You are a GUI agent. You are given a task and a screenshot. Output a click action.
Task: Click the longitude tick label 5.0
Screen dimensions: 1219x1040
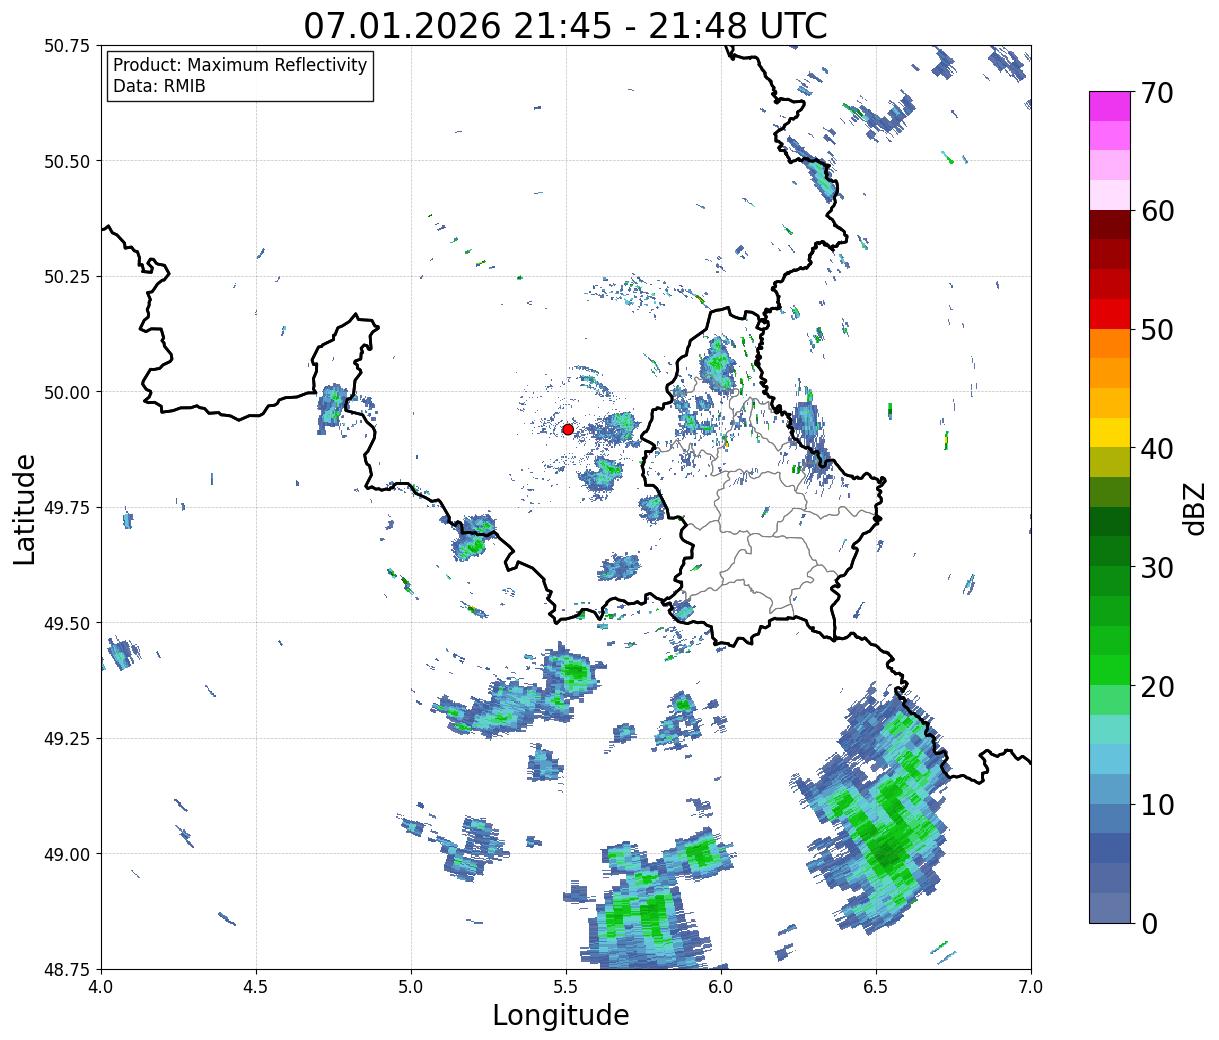[x=411, y=987]
